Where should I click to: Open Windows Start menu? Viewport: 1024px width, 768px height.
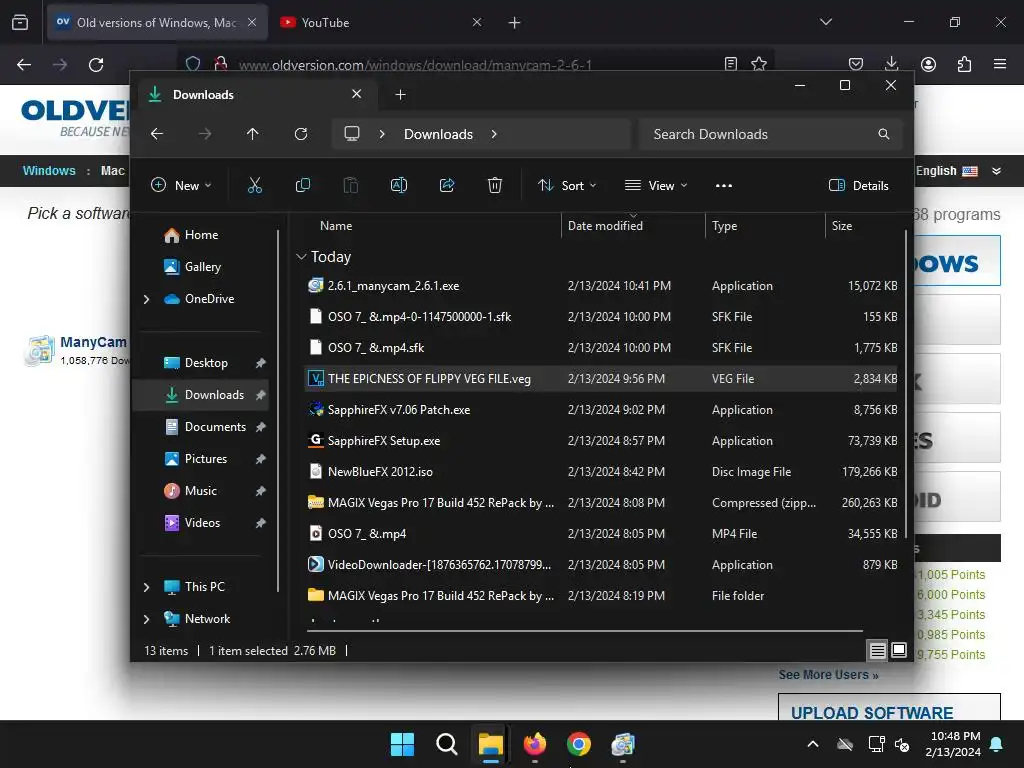click(402, 744)
